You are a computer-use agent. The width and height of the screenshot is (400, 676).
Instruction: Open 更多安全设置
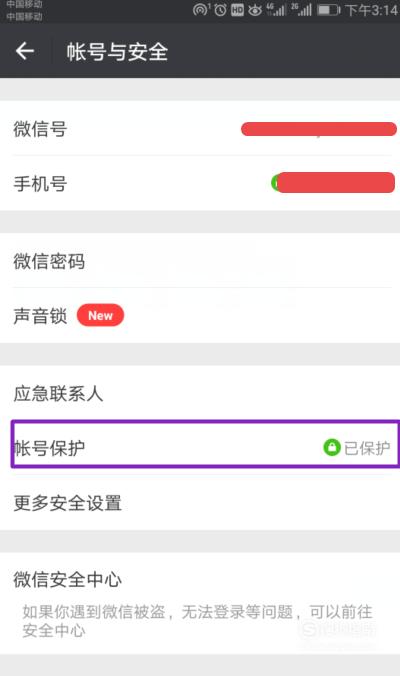[x=200, y=503]
